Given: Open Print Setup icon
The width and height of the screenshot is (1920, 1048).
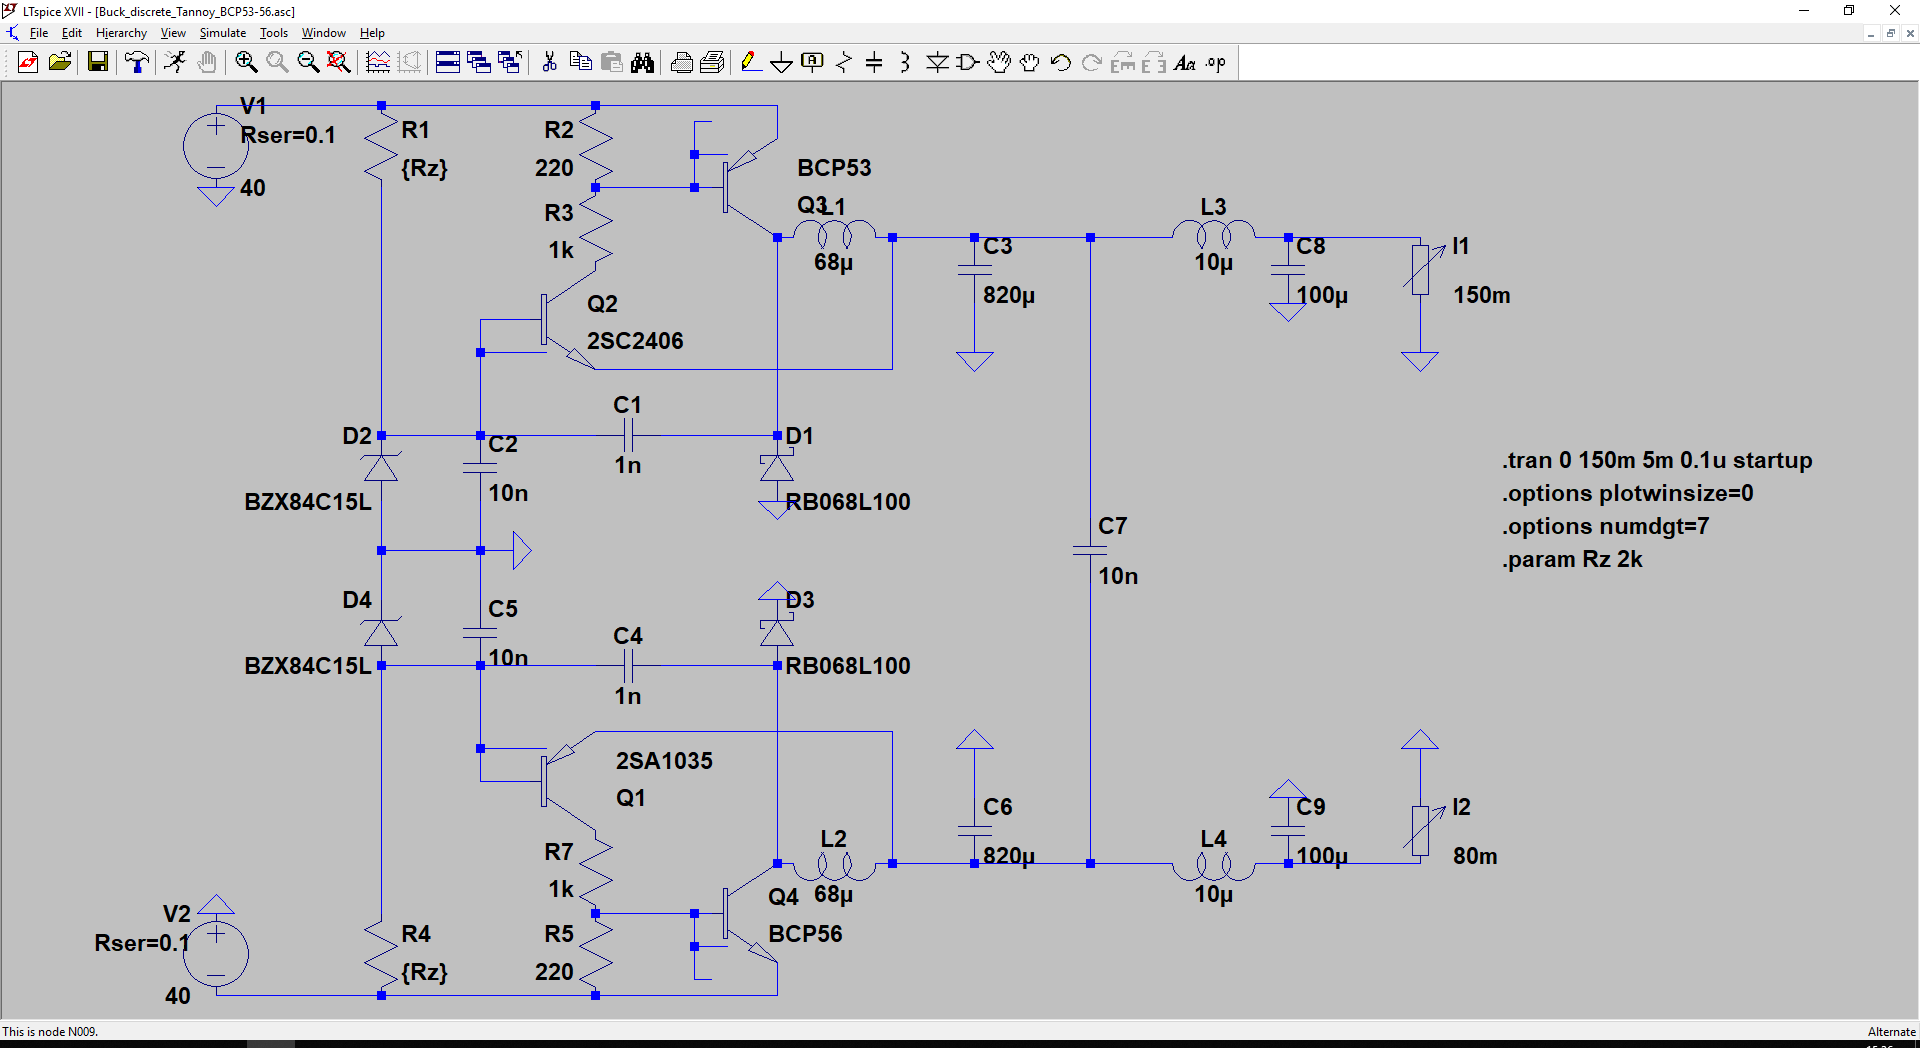Looking at the screenshot, I should pyautogui.click(x=712, y=63).
